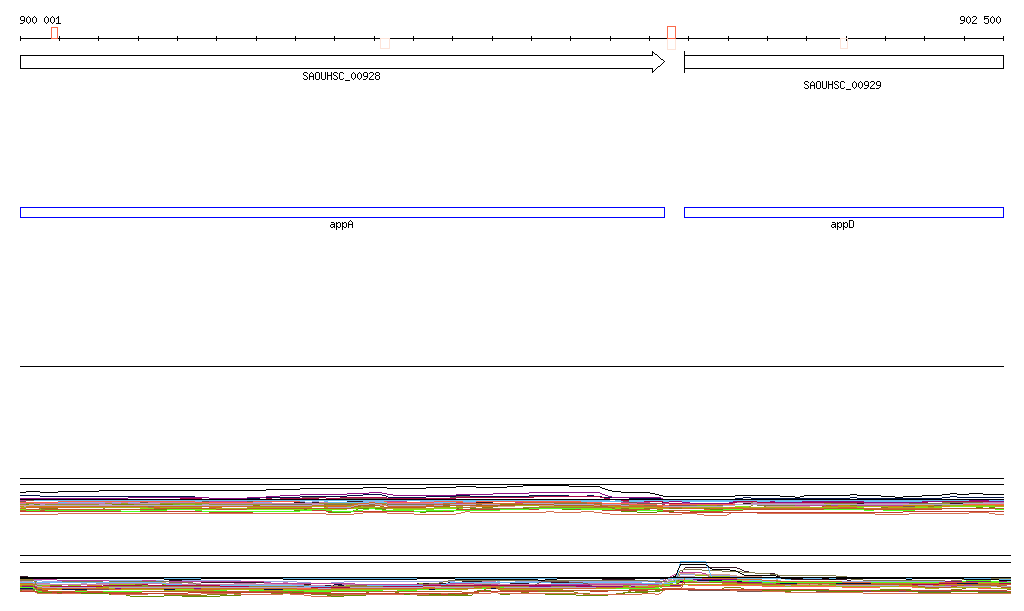Click the 900 001 start coordinate label
Screen dimensions: 1024x611
click(x=40, y=20)
